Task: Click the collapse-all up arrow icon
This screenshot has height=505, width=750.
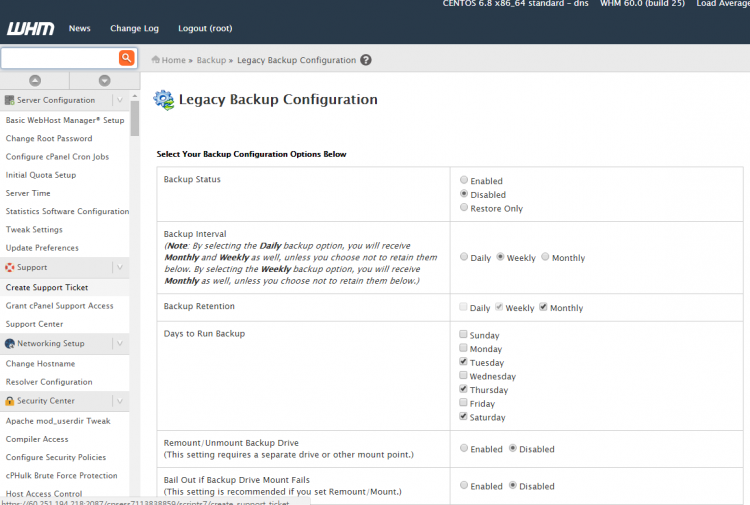Action: click(x=35, y=80)
